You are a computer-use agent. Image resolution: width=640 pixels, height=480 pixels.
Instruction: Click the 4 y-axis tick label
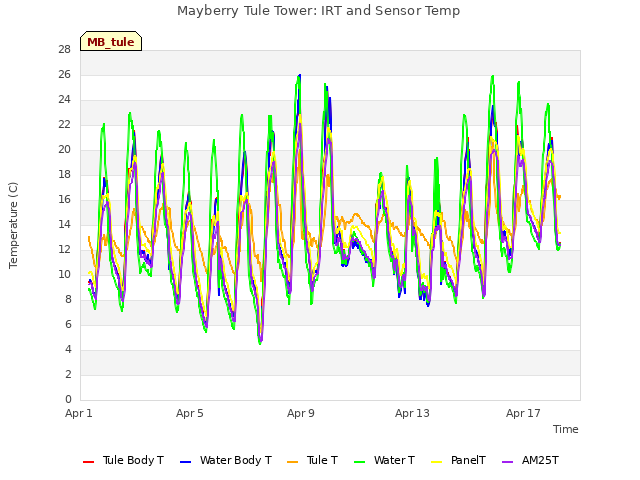68,349
